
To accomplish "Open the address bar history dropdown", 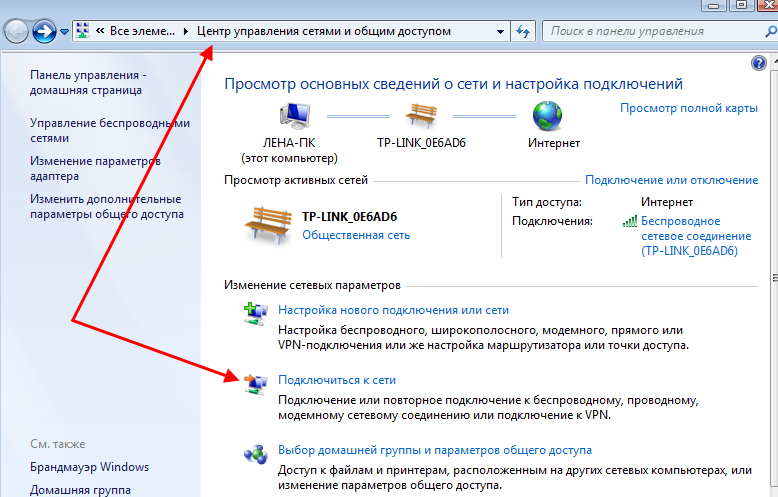I will [x=500, y=32].
